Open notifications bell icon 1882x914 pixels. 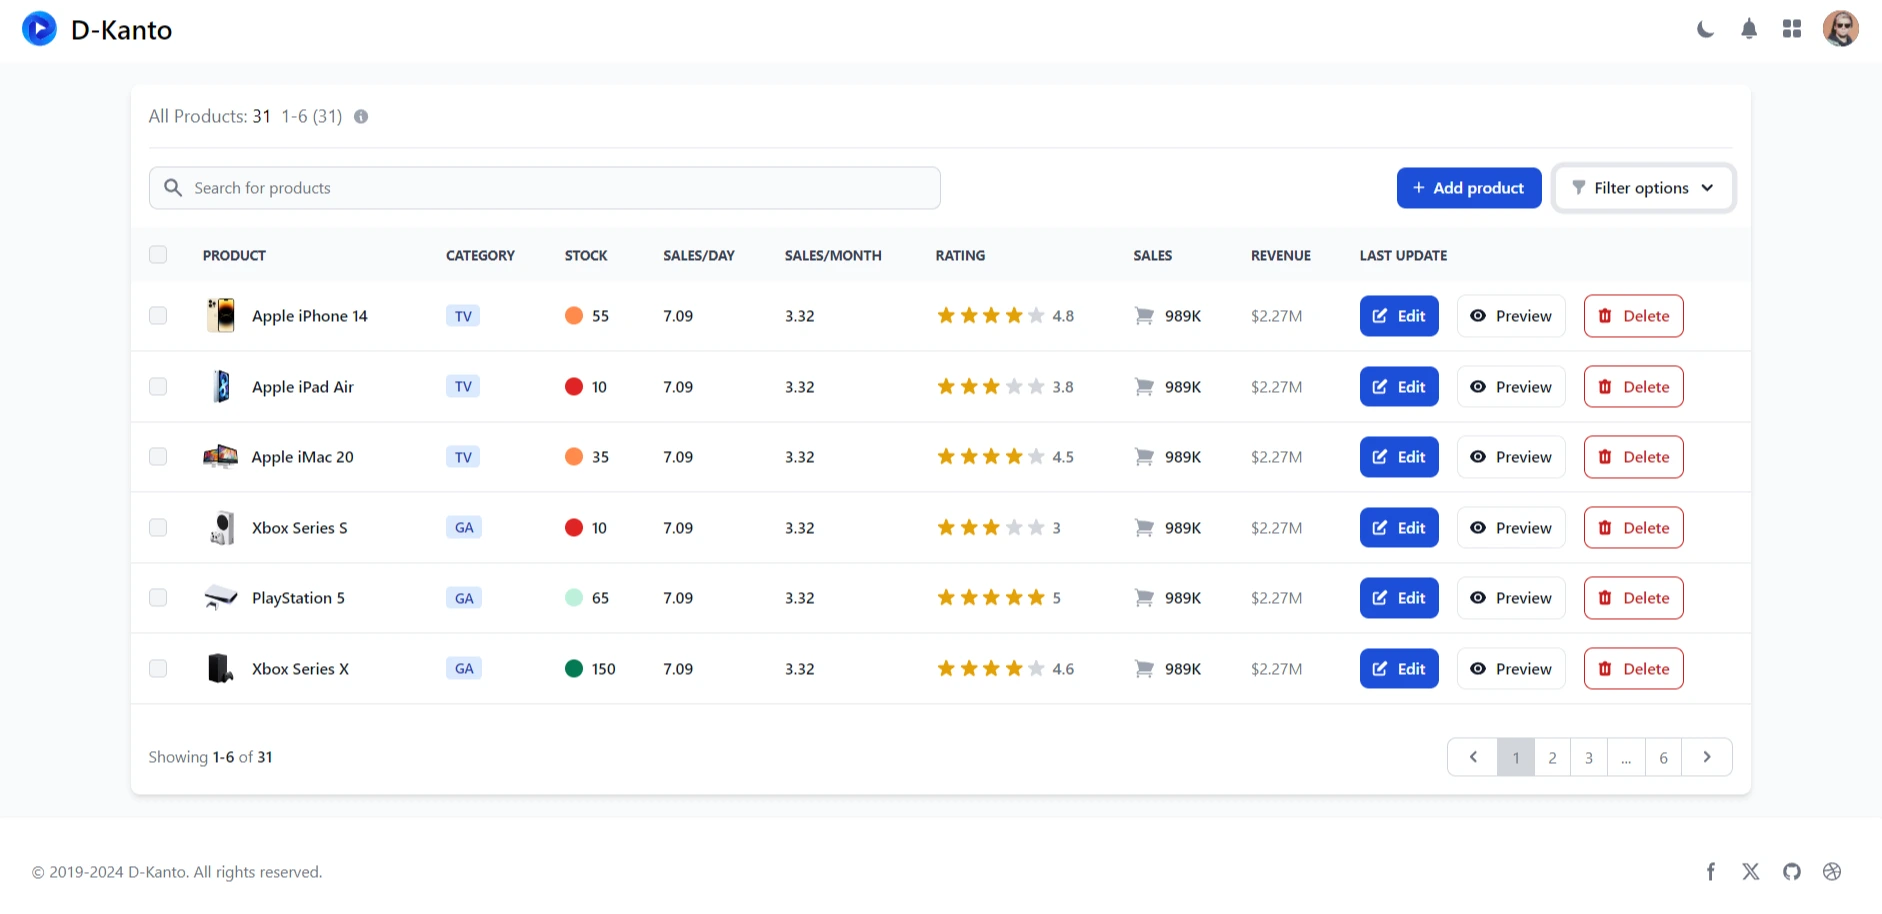(x=1749, y=29)
